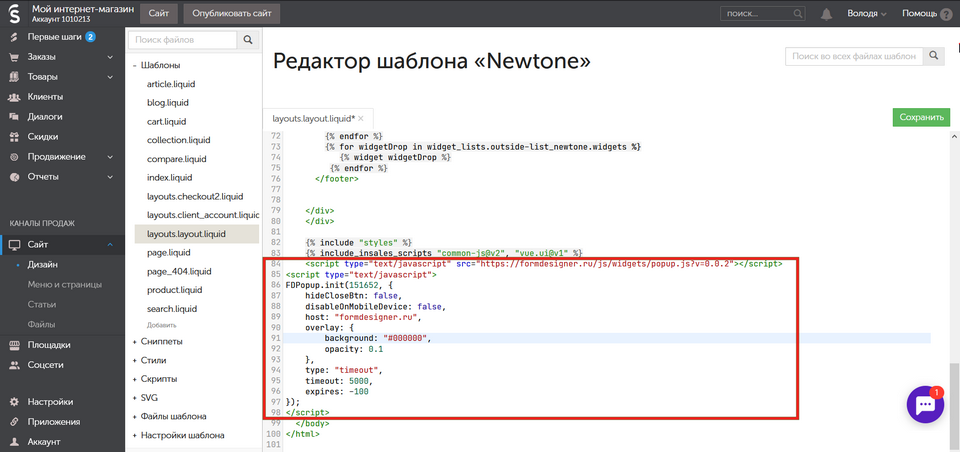Click the Настройки gear icon in sidebar
The height and width of the screenshot is (452, 960).
pos(15,401)
